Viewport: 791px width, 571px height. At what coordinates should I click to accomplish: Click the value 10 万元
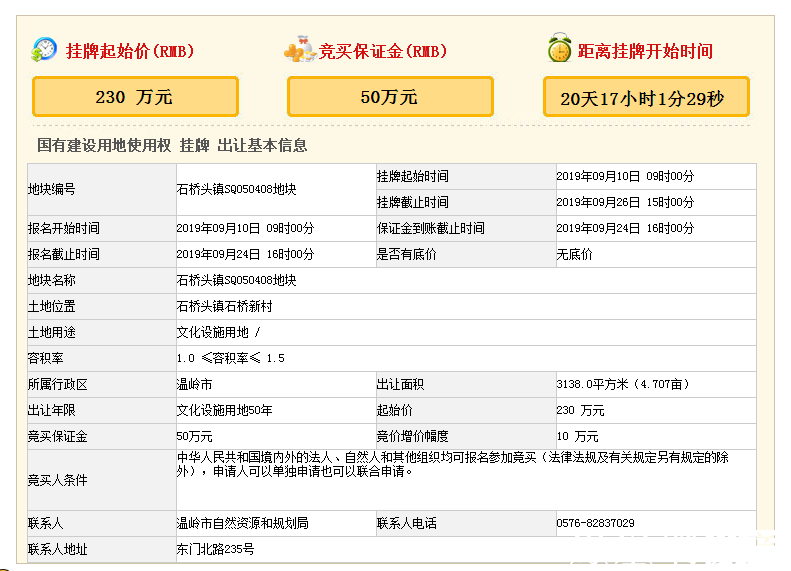tap(577, 436)
